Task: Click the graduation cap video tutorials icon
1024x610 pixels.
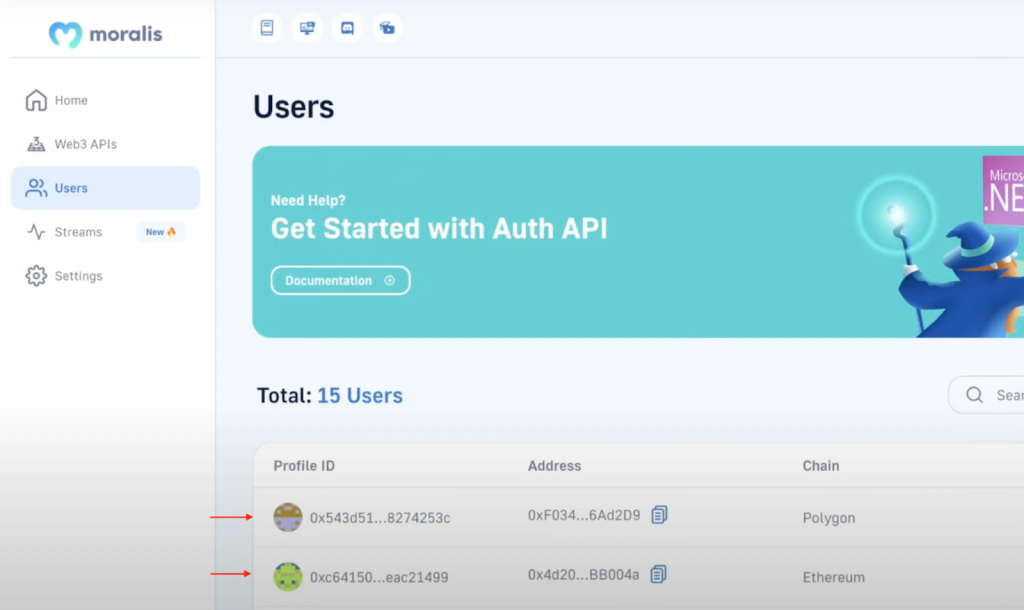Action: [x=387, y=28]
